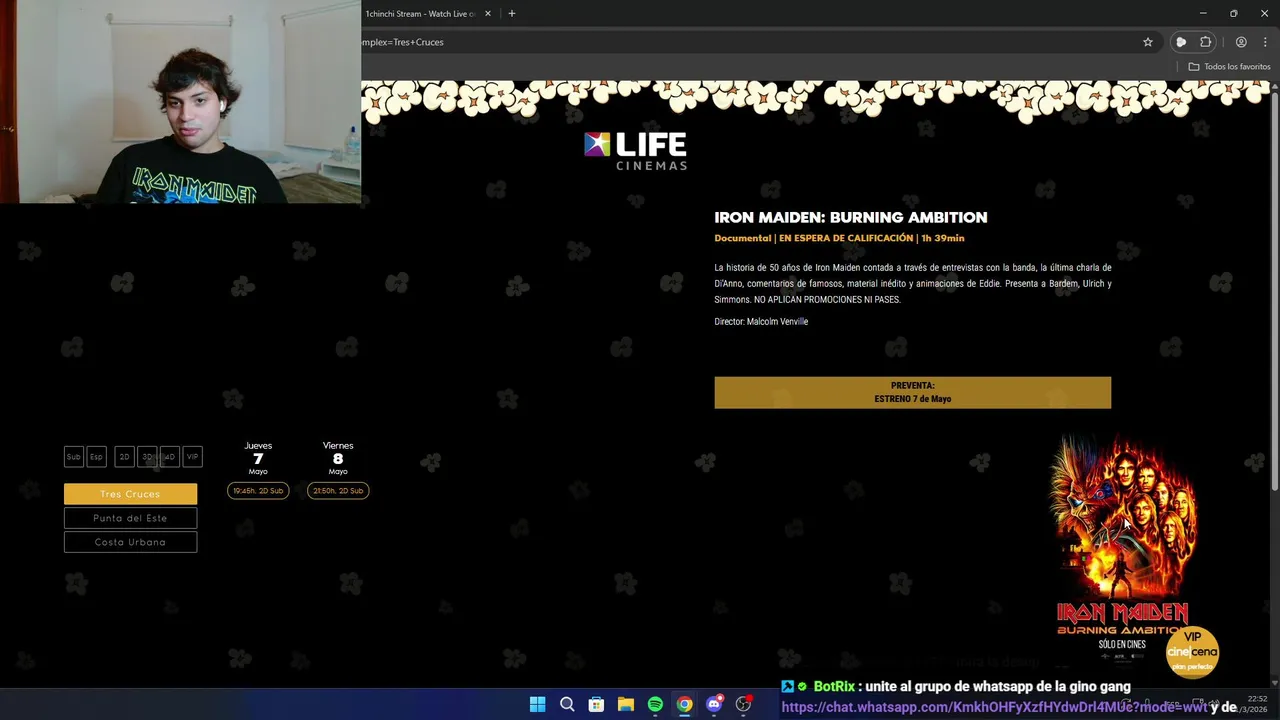Select the Costa Urbana complex

point(130,542)
